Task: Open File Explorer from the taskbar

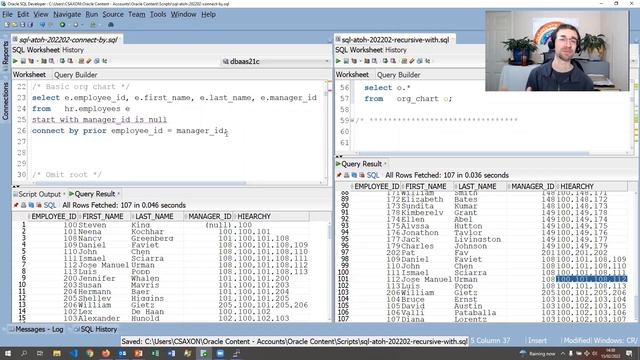Action: (57, 353)
